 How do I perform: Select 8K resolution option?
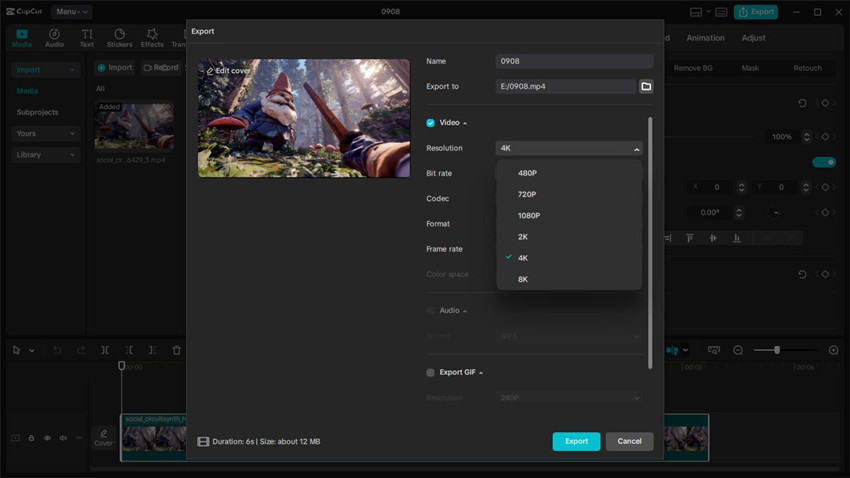[569, 279]
